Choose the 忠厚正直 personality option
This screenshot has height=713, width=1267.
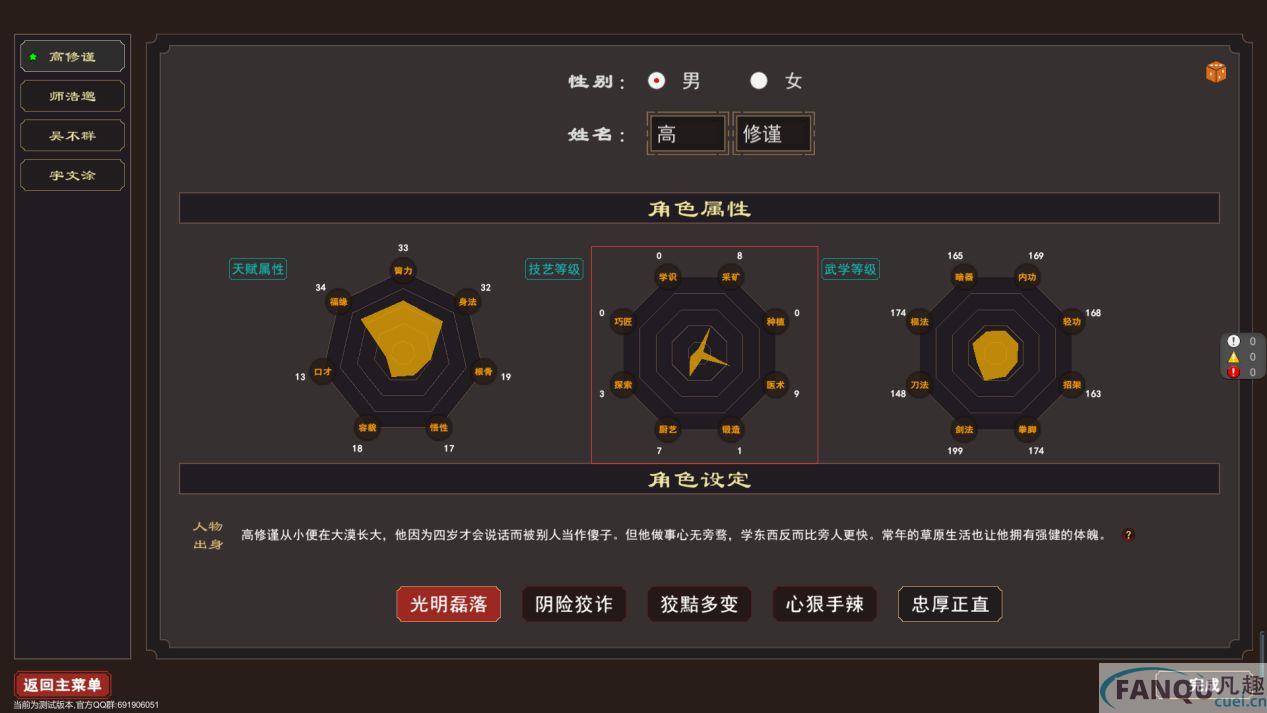950,604
